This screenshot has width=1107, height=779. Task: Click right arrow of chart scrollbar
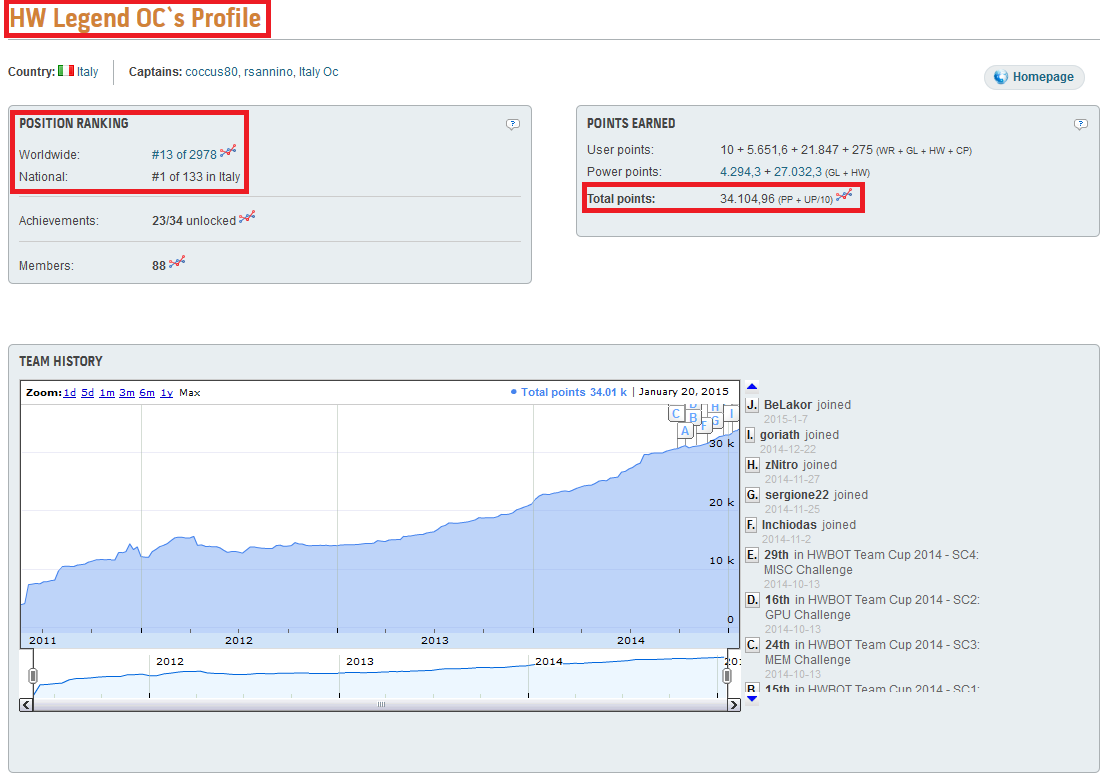pyautogui.click(x=734, y=705)
